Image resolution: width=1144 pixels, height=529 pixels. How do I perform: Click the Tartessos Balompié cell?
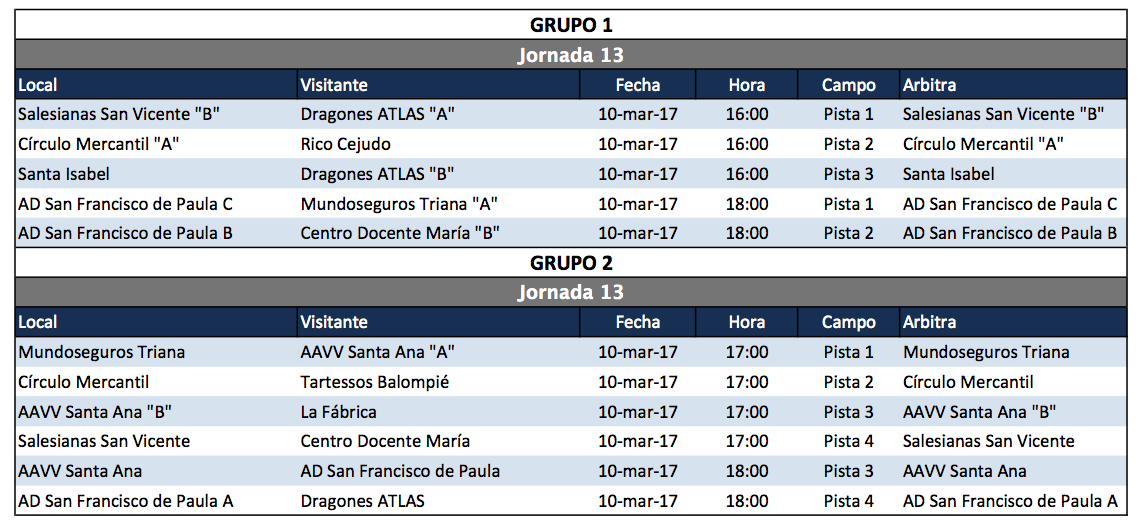pyautogui.click(x=375, y=382)
